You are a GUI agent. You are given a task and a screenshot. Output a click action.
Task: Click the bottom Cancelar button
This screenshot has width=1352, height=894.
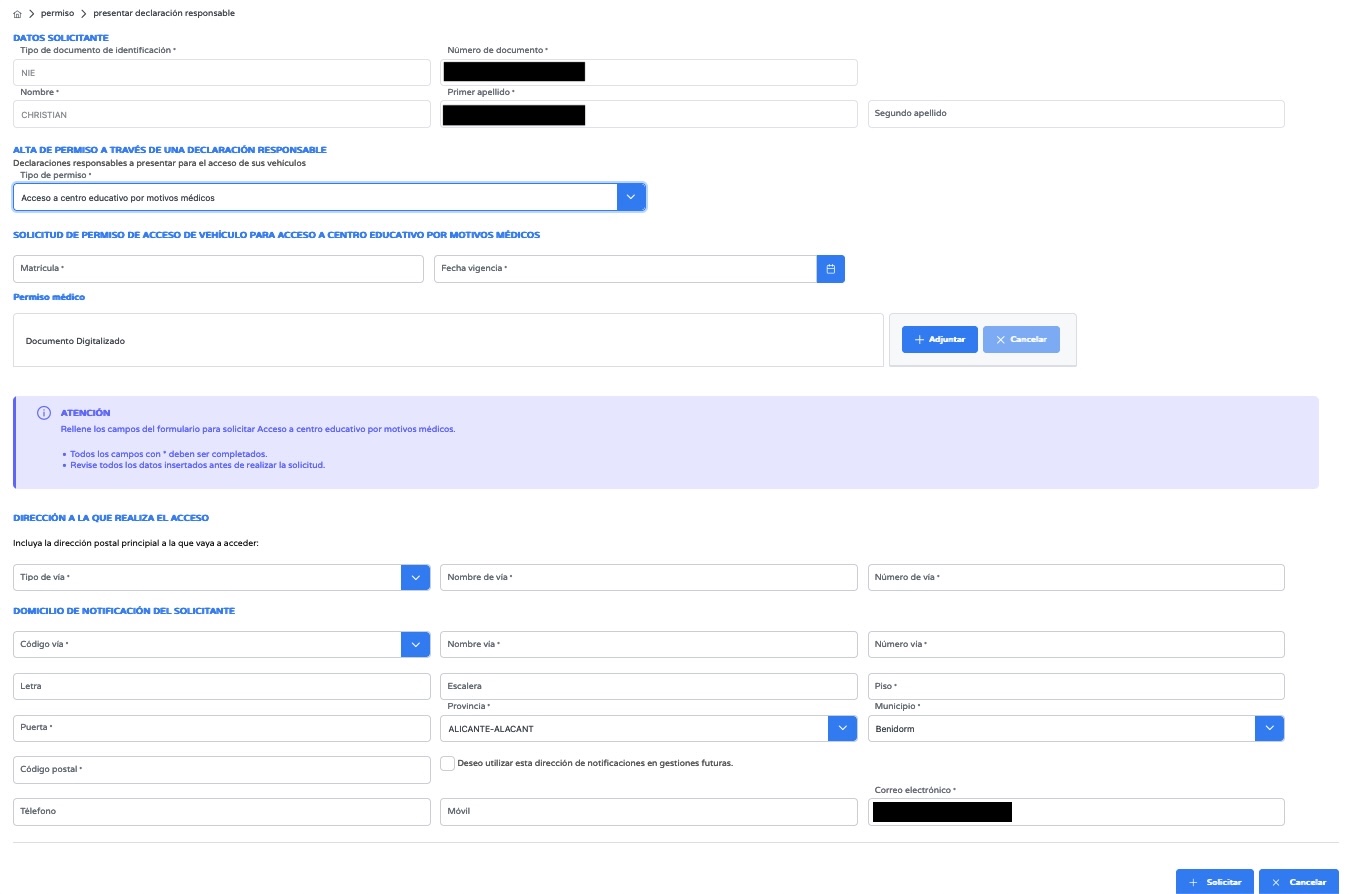[x=1298, y=882]
